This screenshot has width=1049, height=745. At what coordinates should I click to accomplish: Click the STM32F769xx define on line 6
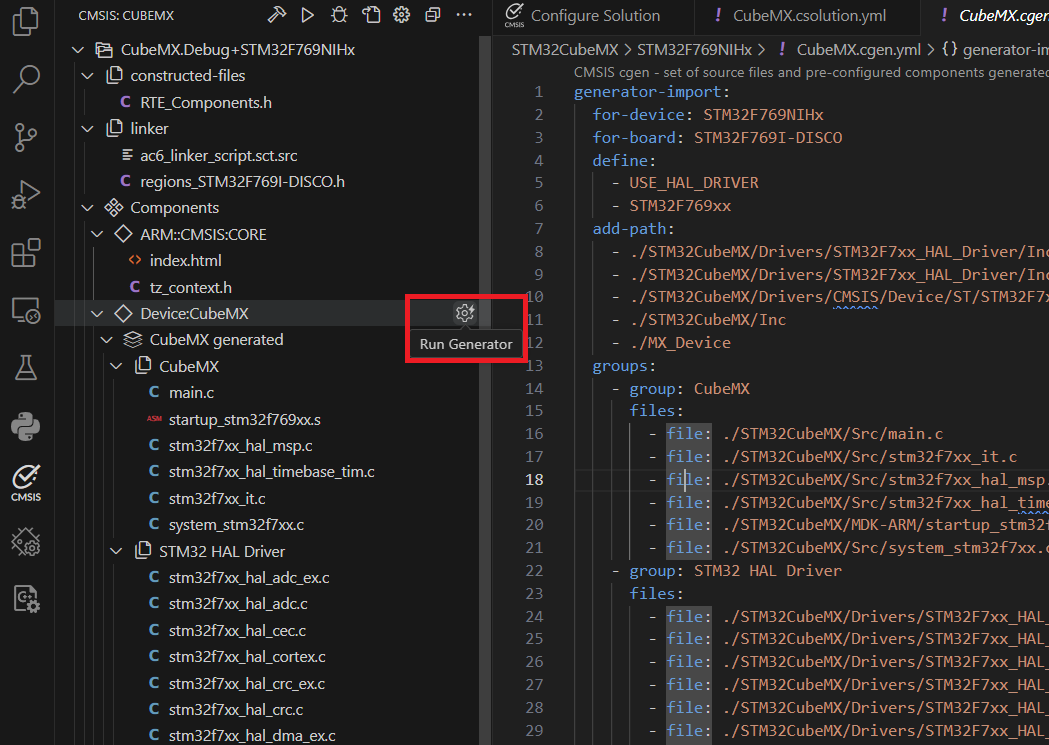tap(680, 206)
